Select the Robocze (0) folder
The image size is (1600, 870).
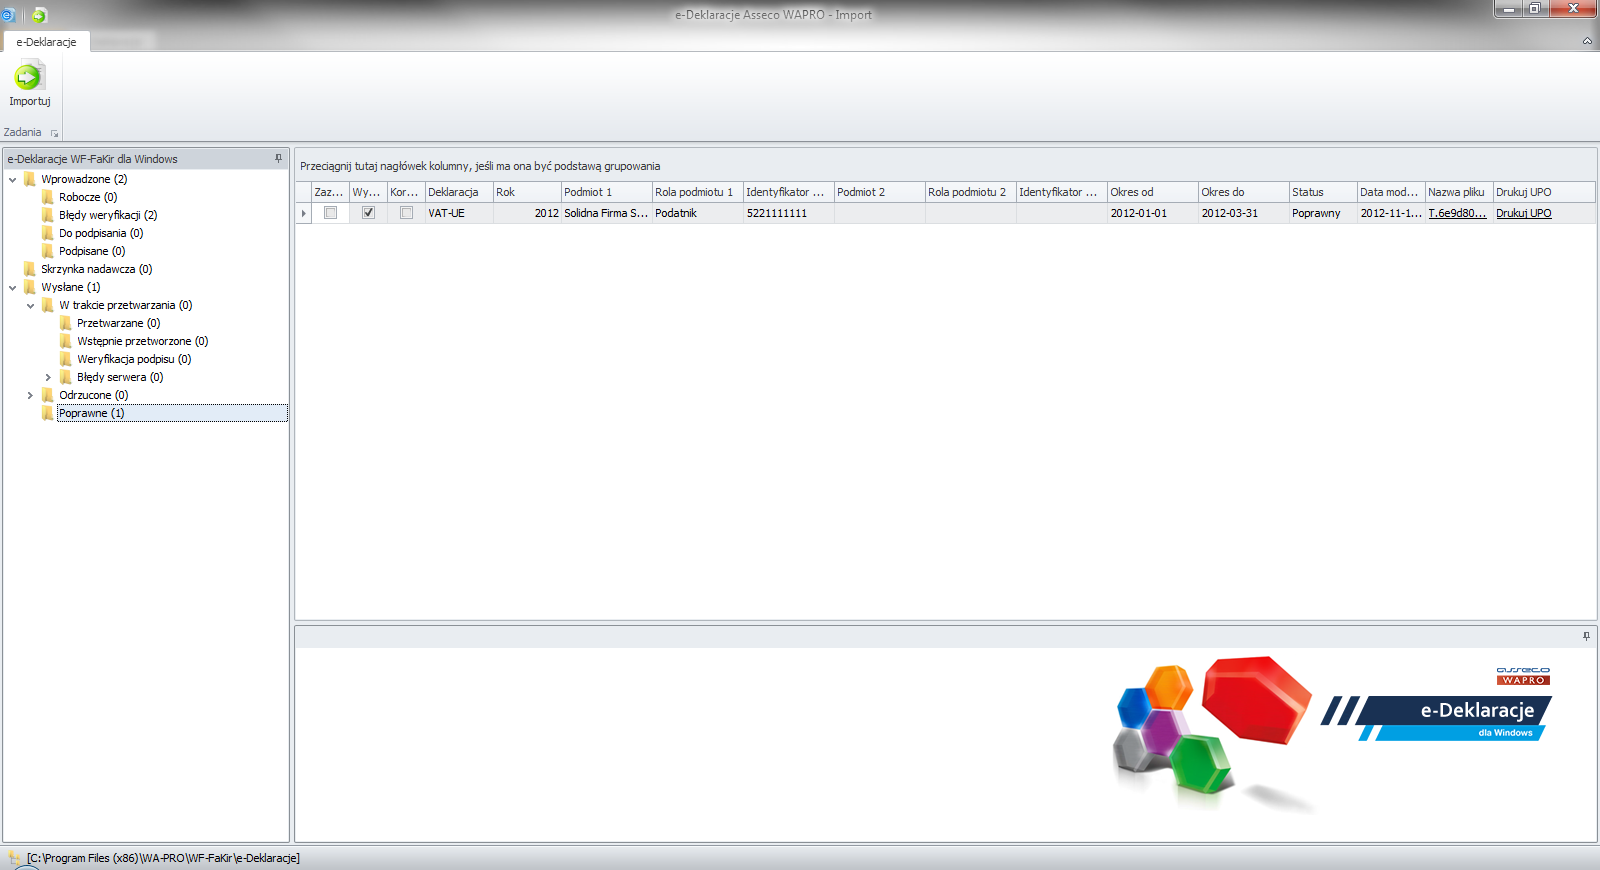point(88,197)
